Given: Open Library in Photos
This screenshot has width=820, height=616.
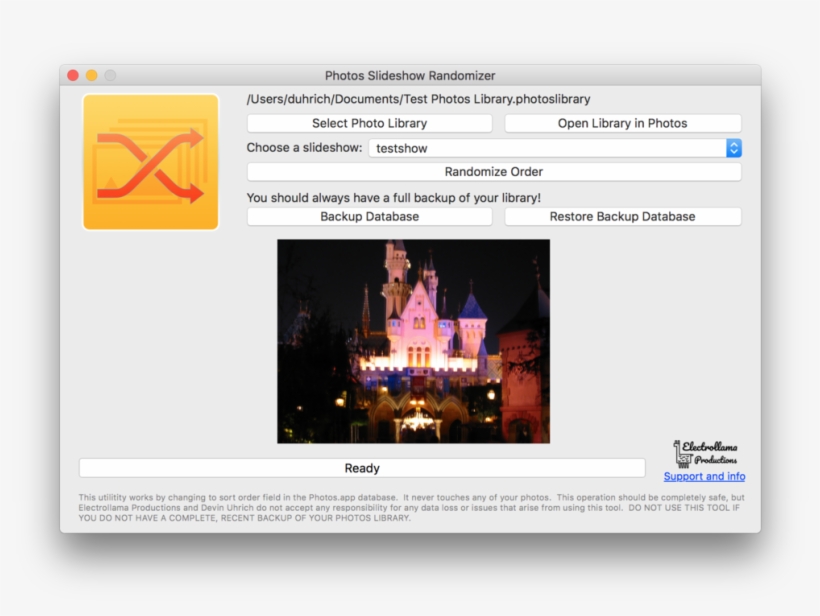Looking at the screenshot, I should pyautogui.click(x=622, y=123).
